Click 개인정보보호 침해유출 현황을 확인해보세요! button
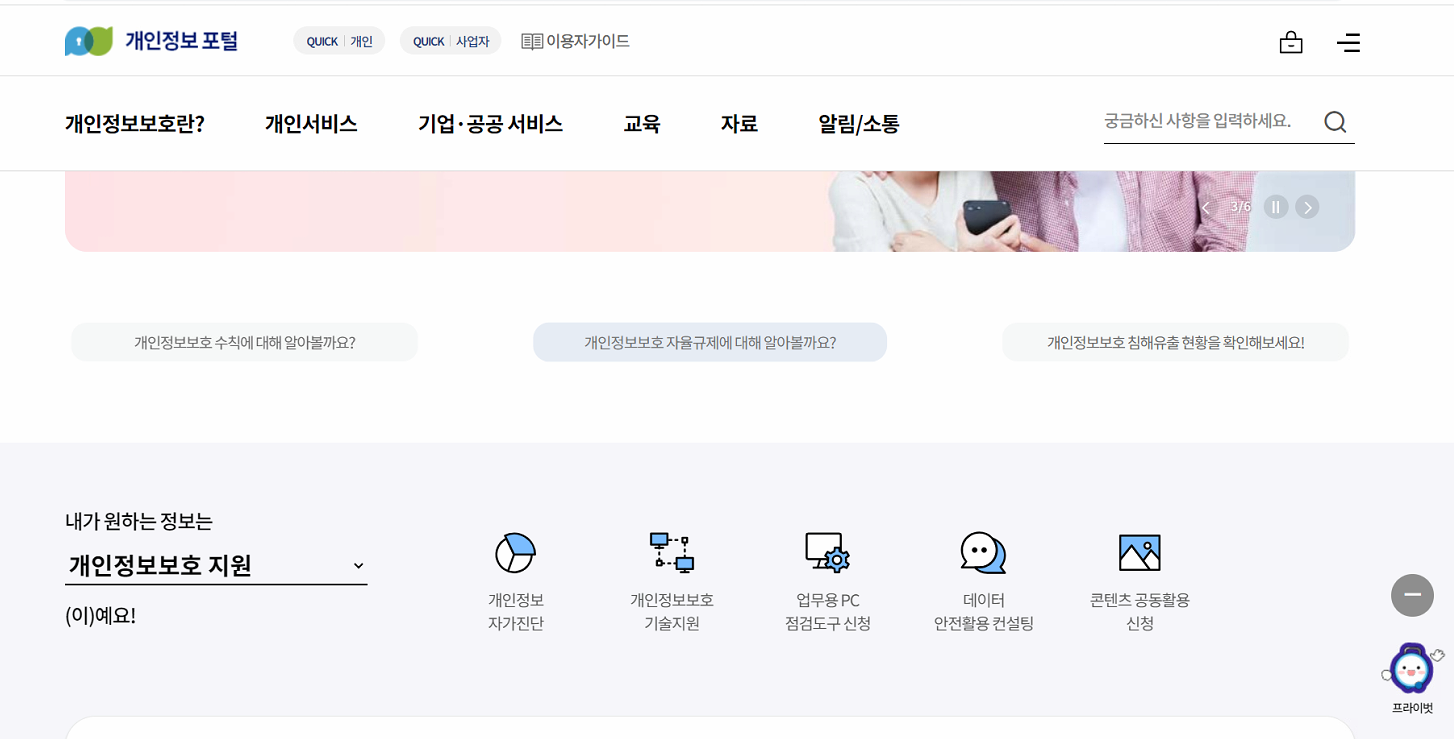1454x739 pixels. [x=1175, y=342]
